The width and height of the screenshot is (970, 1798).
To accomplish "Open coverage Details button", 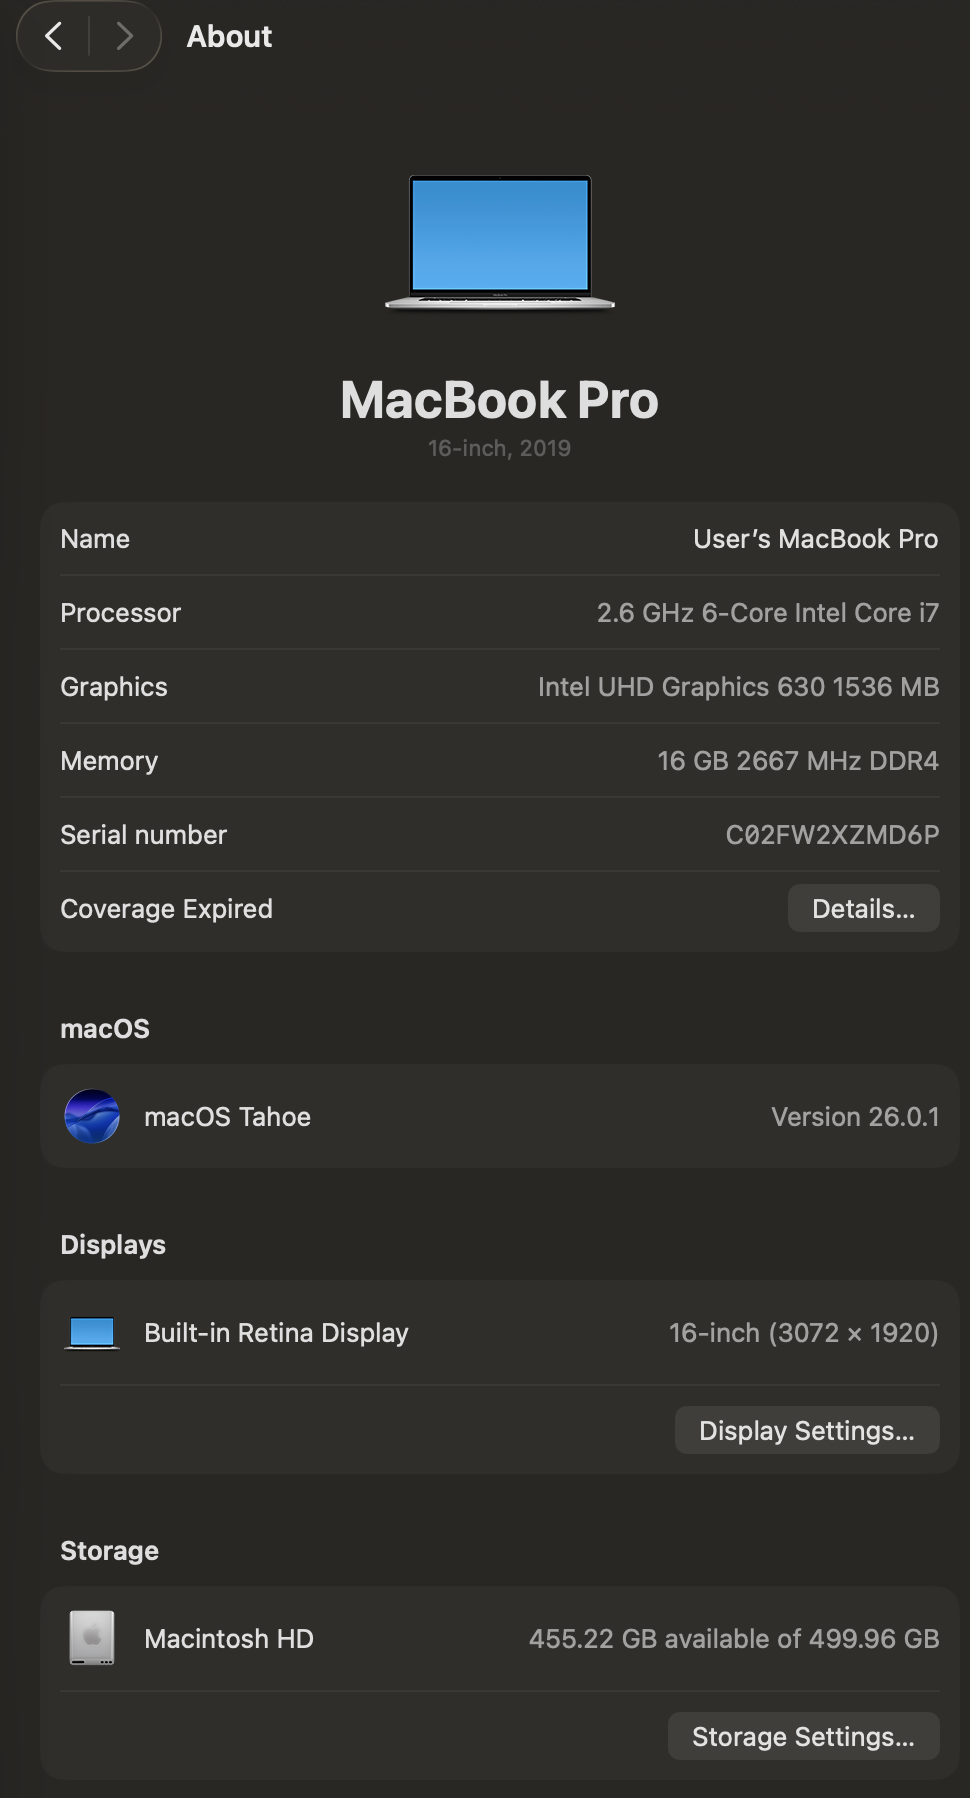I will pos(863,908).
